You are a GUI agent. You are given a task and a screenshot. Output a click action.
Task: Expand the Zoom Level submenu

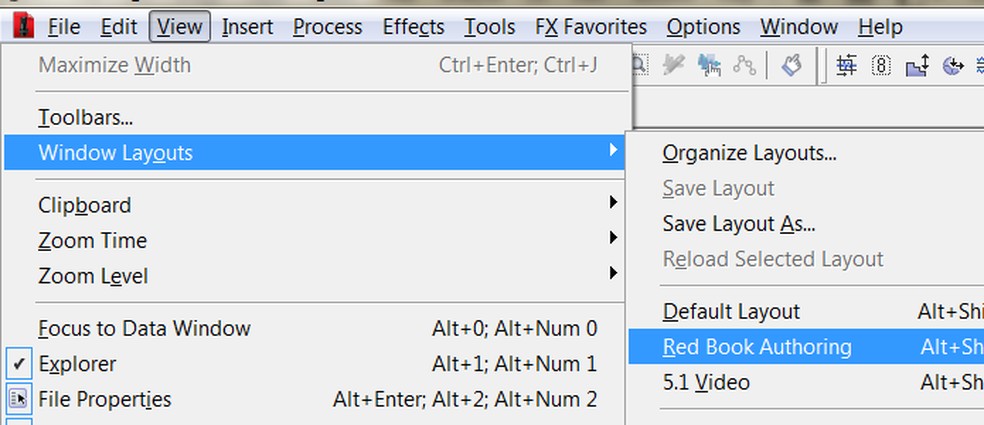(x=93, y=275)
